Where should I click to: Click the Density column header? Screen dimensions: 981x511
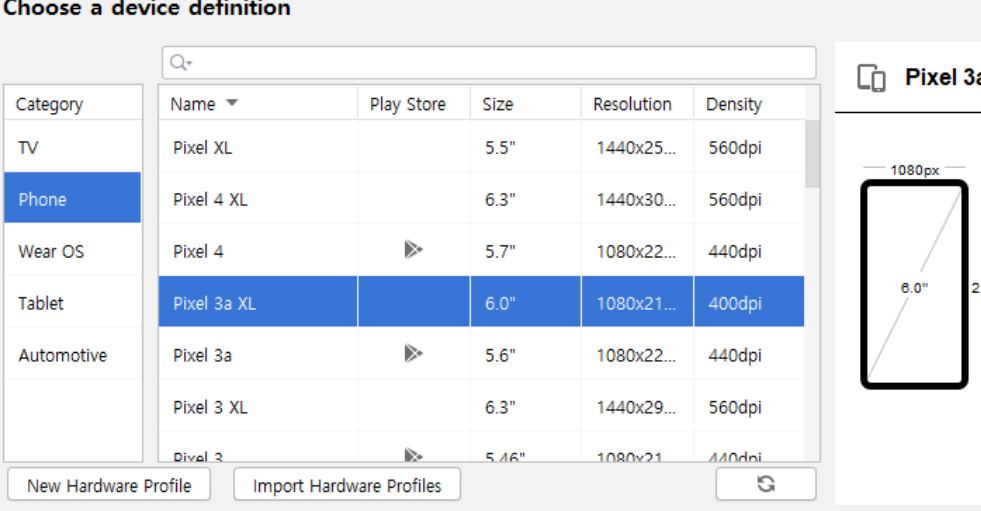[750, 104]
